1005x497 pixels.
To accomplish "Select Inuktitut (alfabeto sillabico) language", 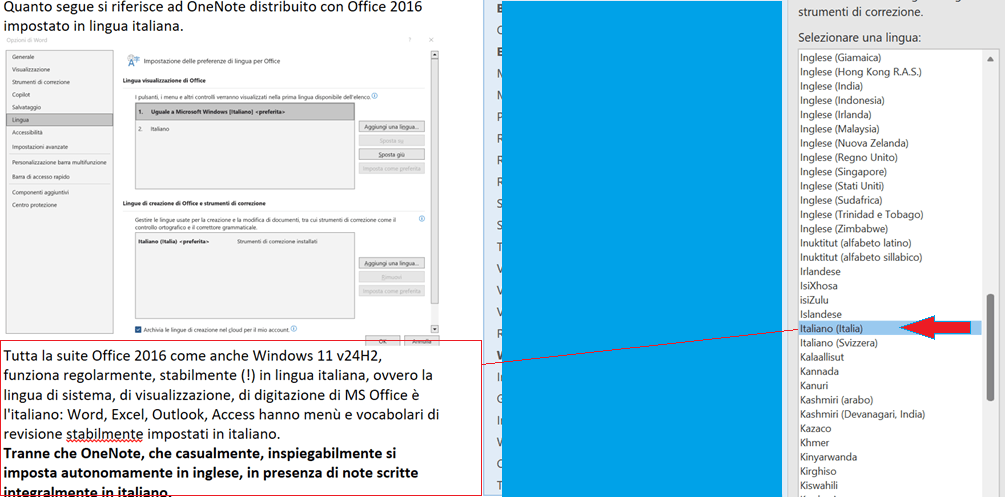I will (x=861, y=257).
